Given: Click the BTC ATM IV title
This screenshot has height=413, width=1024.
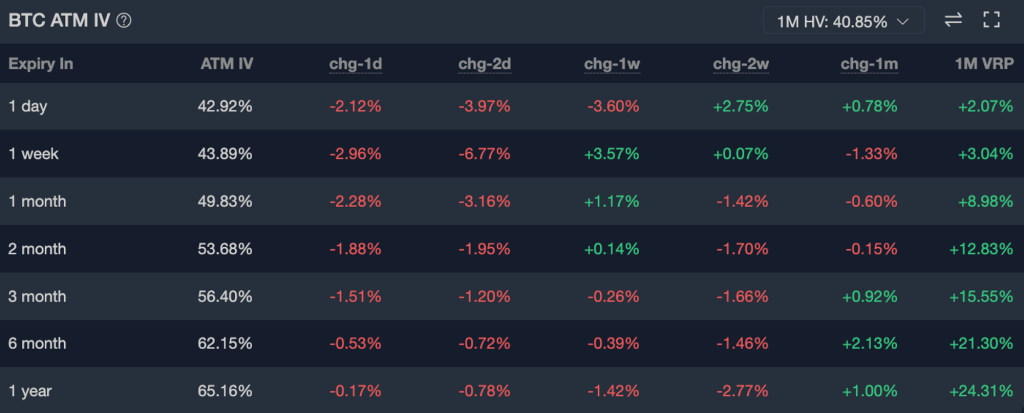Looking at the screenshot, I should [59, 20].
